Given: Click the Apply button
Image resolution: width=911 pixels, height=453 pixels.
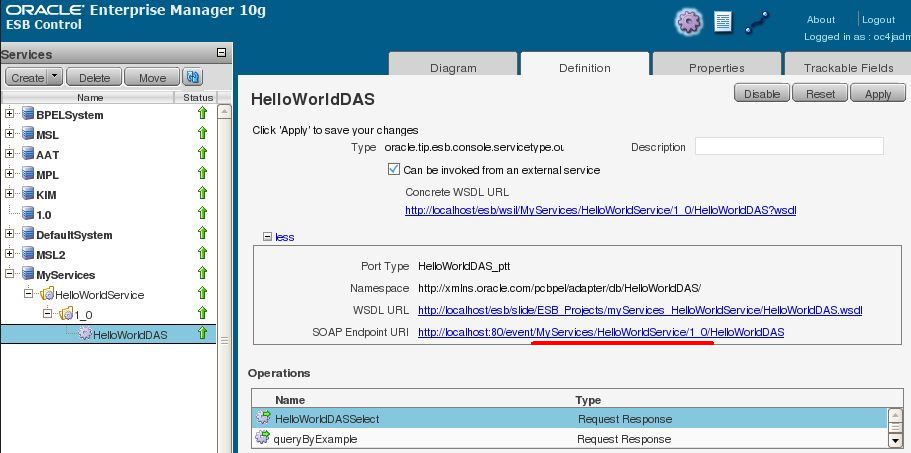Looking at the screenshot, I should coord(878,94).
